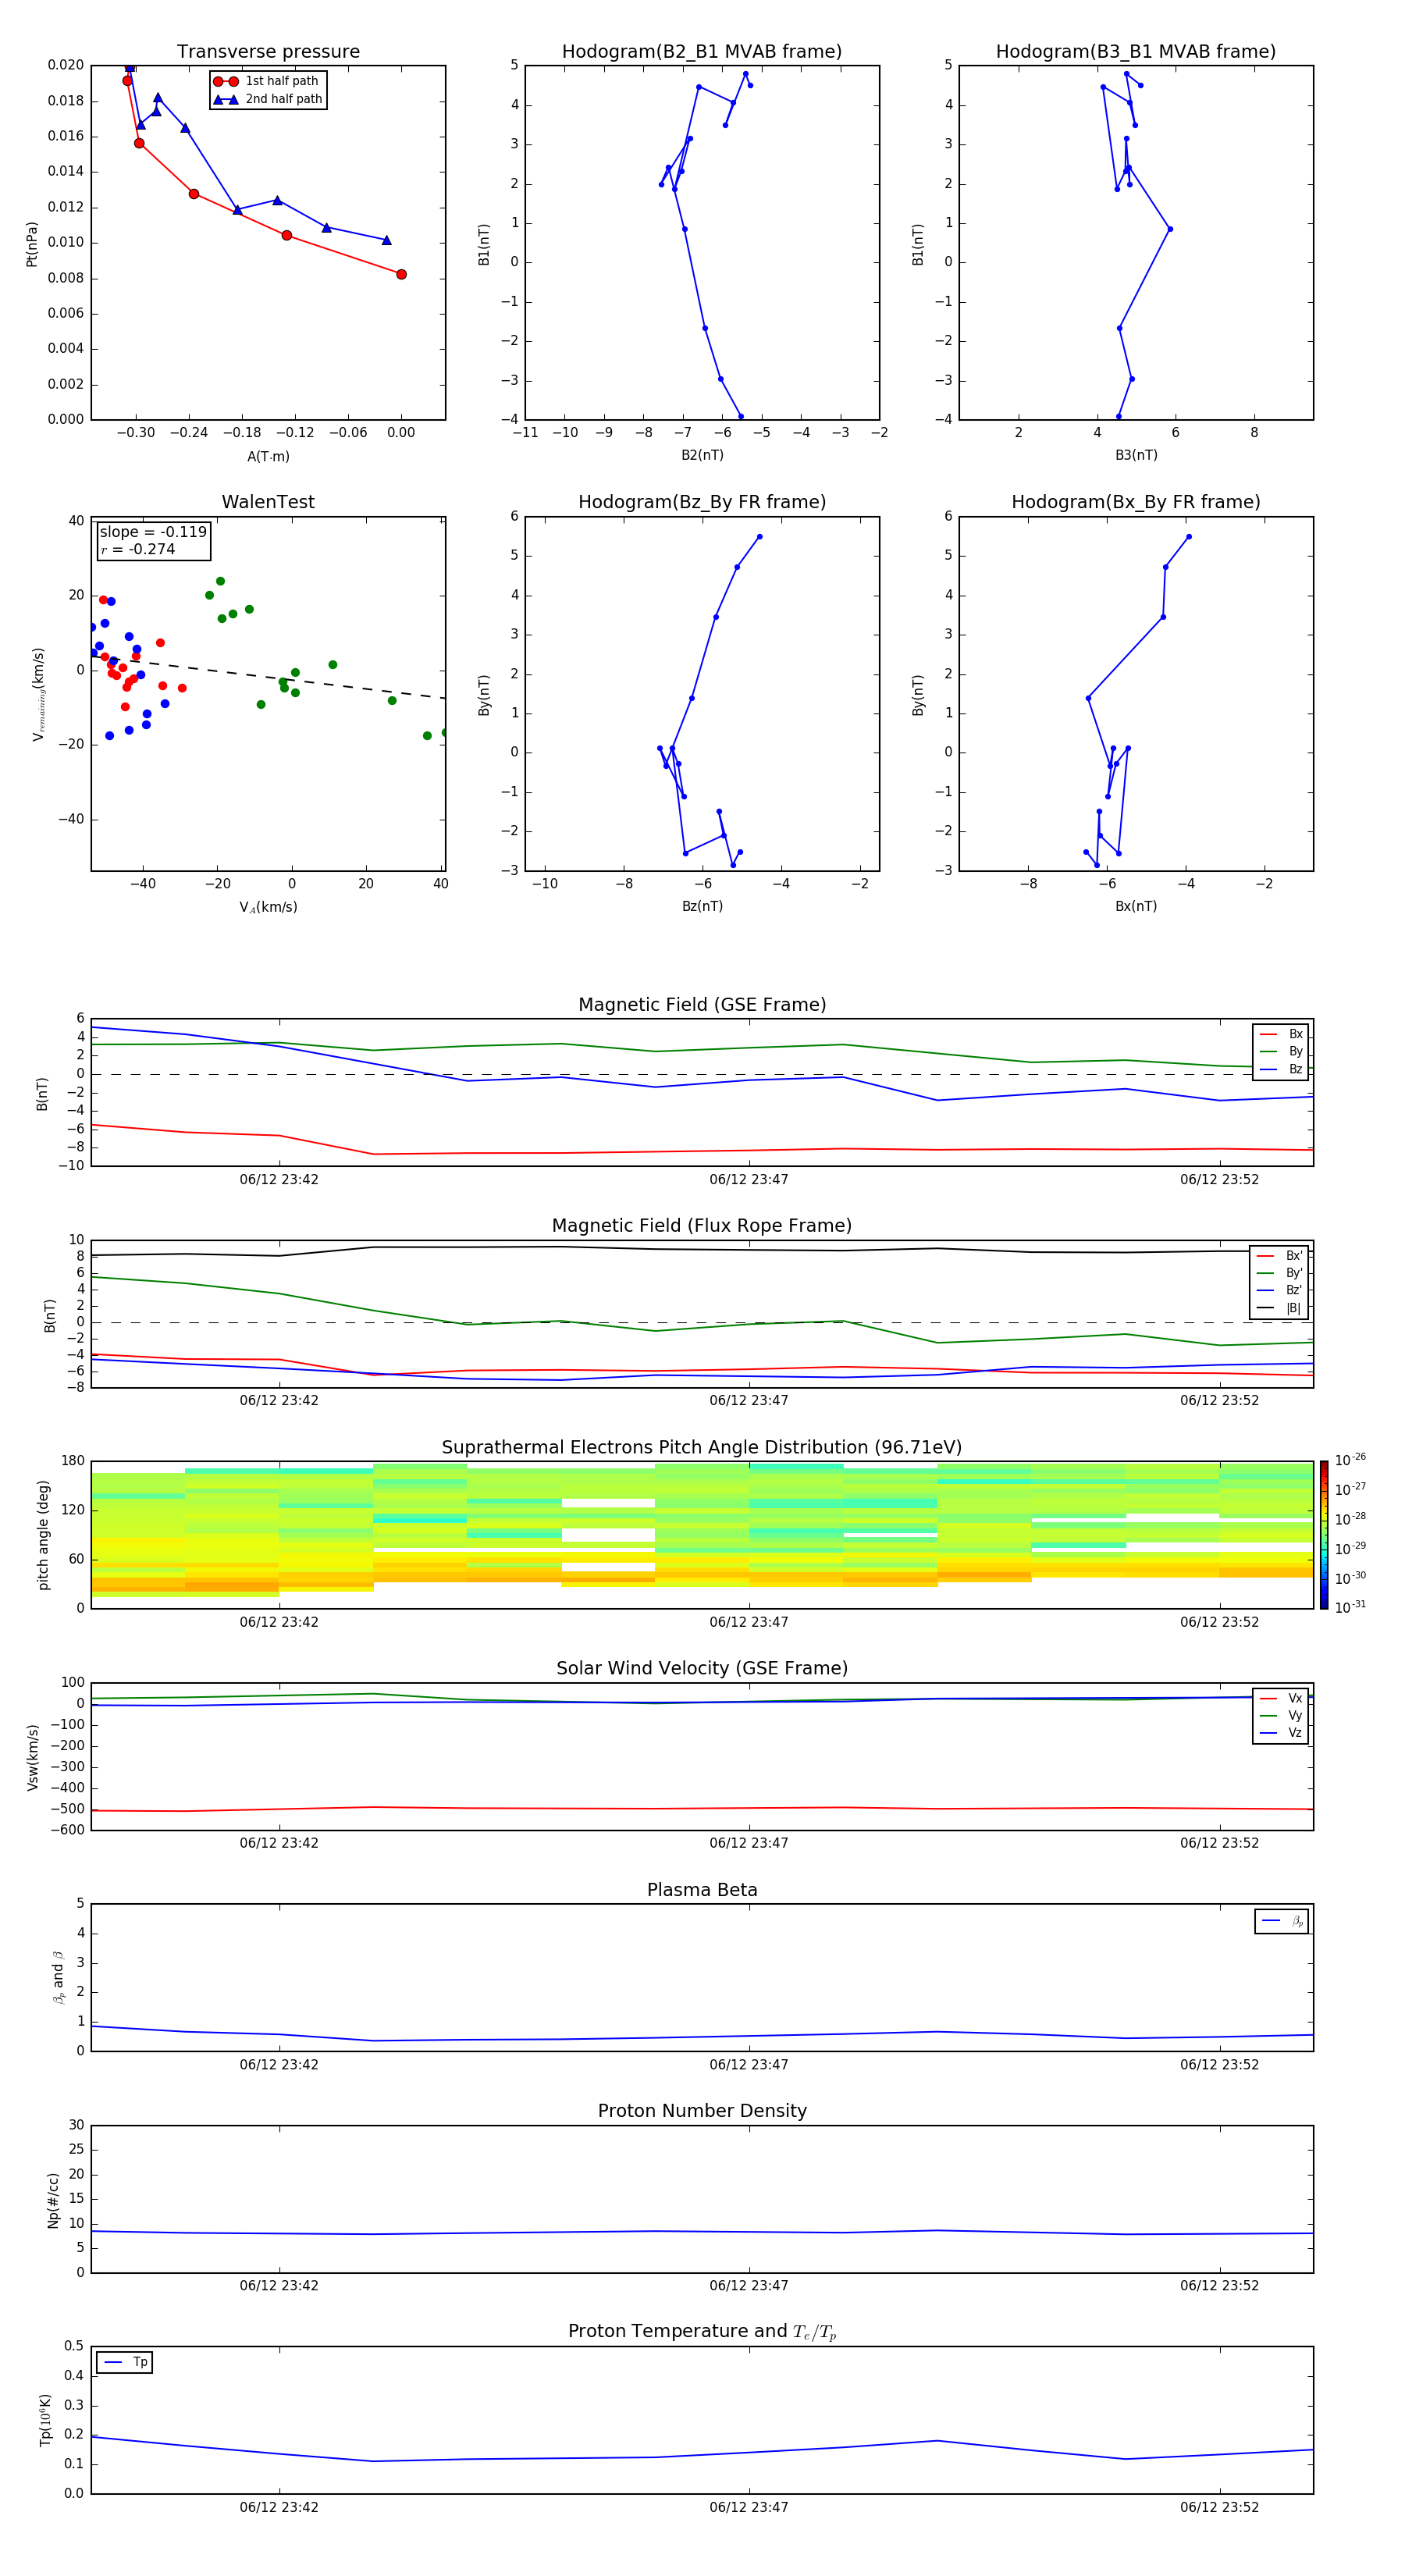
Task: Click the 'WalenTest' plot title
Action: coord(268,502)
